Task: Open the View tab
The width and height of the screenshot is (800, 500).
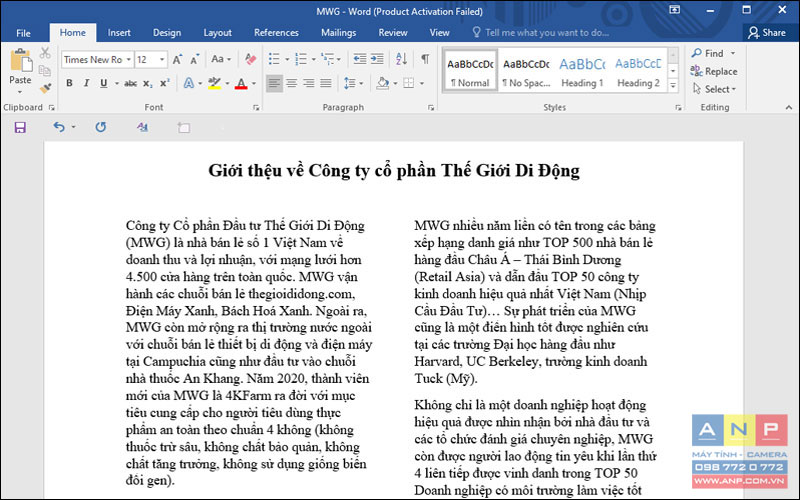Action: point(439,33)
